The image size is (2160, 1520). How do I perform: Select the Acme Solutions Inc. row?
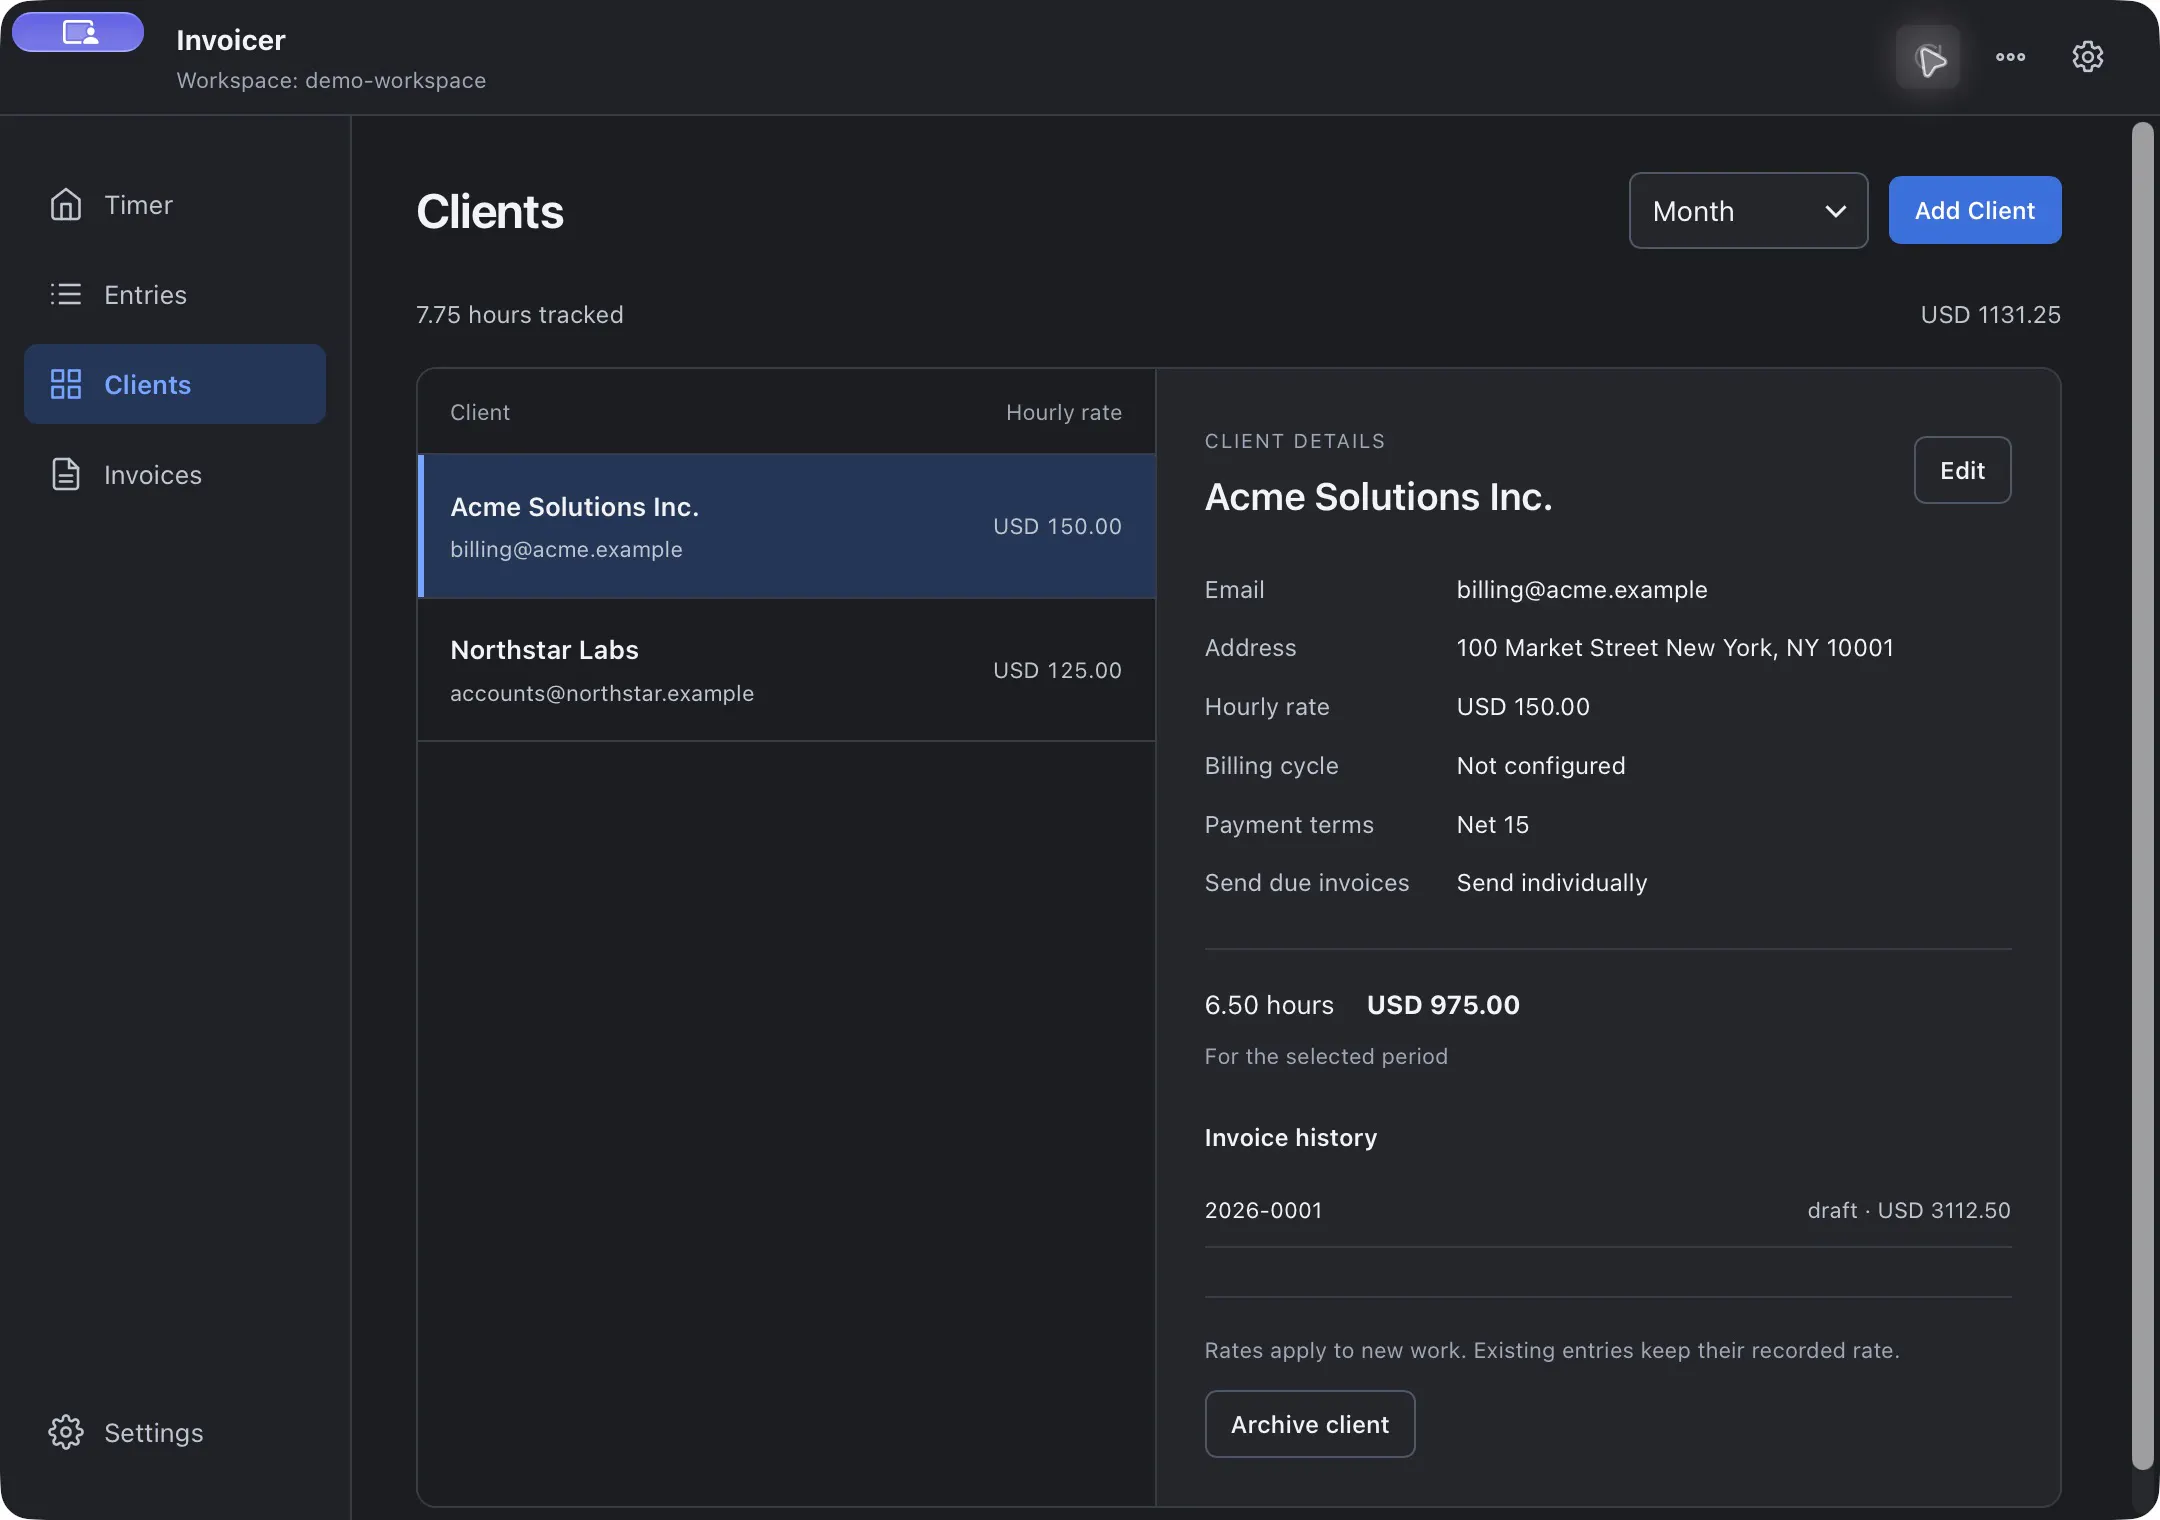(786, 527)
